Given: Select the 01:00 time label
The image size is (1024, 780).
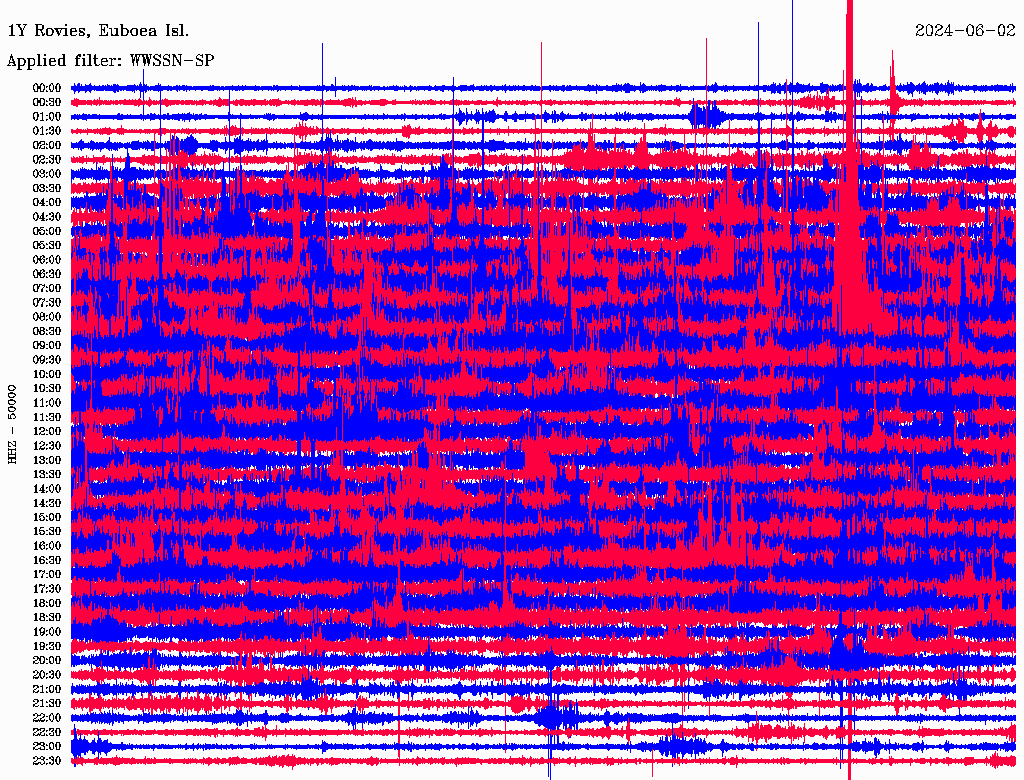Looking at the screenshot, I should pyautogui.click(x=47, y=117).
